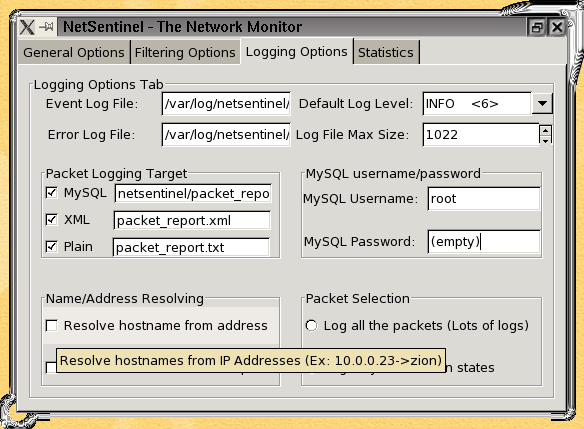Click the Event Log File label
584x429 pixels.
[92, 104]
